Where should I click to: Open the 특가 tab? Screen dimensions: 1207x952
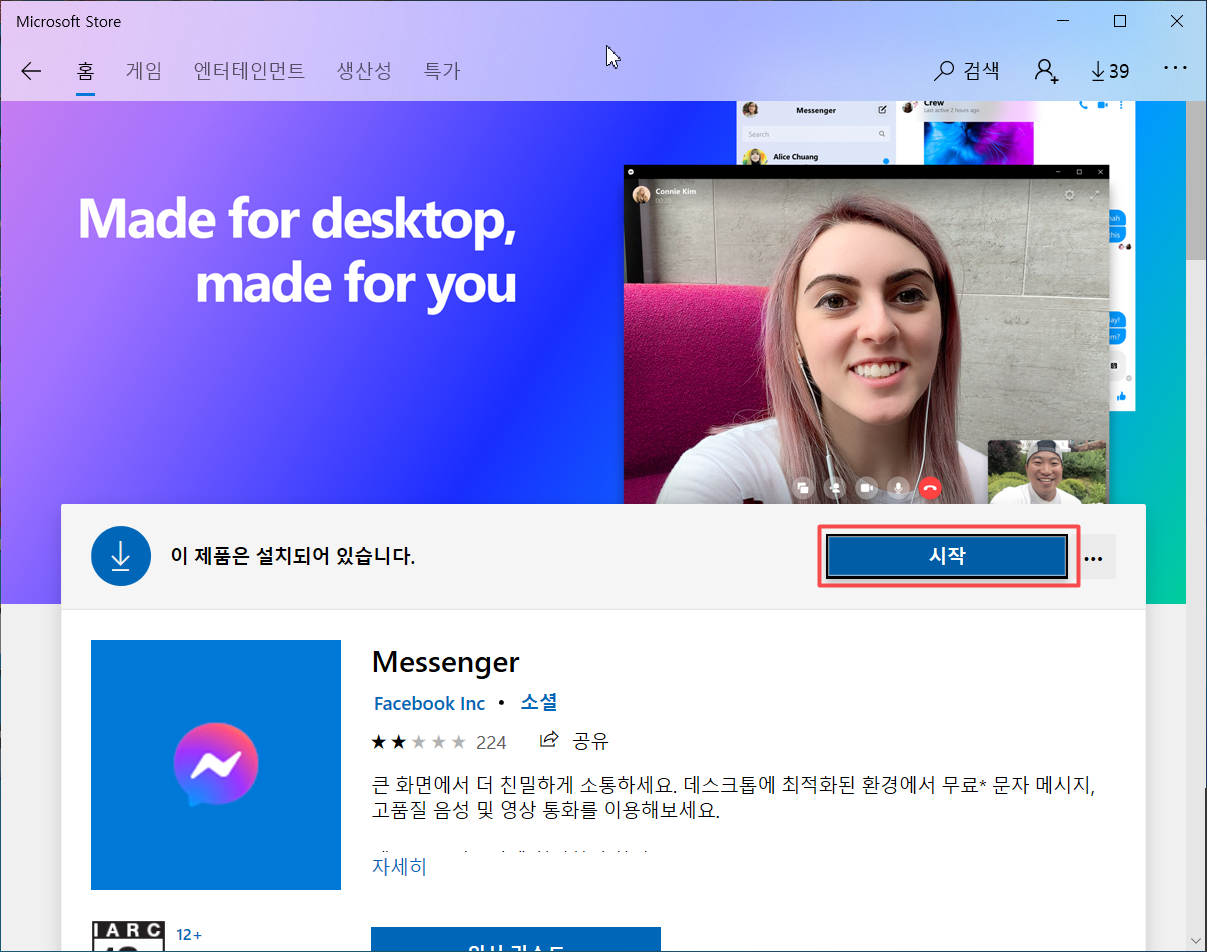pos(442,71)
